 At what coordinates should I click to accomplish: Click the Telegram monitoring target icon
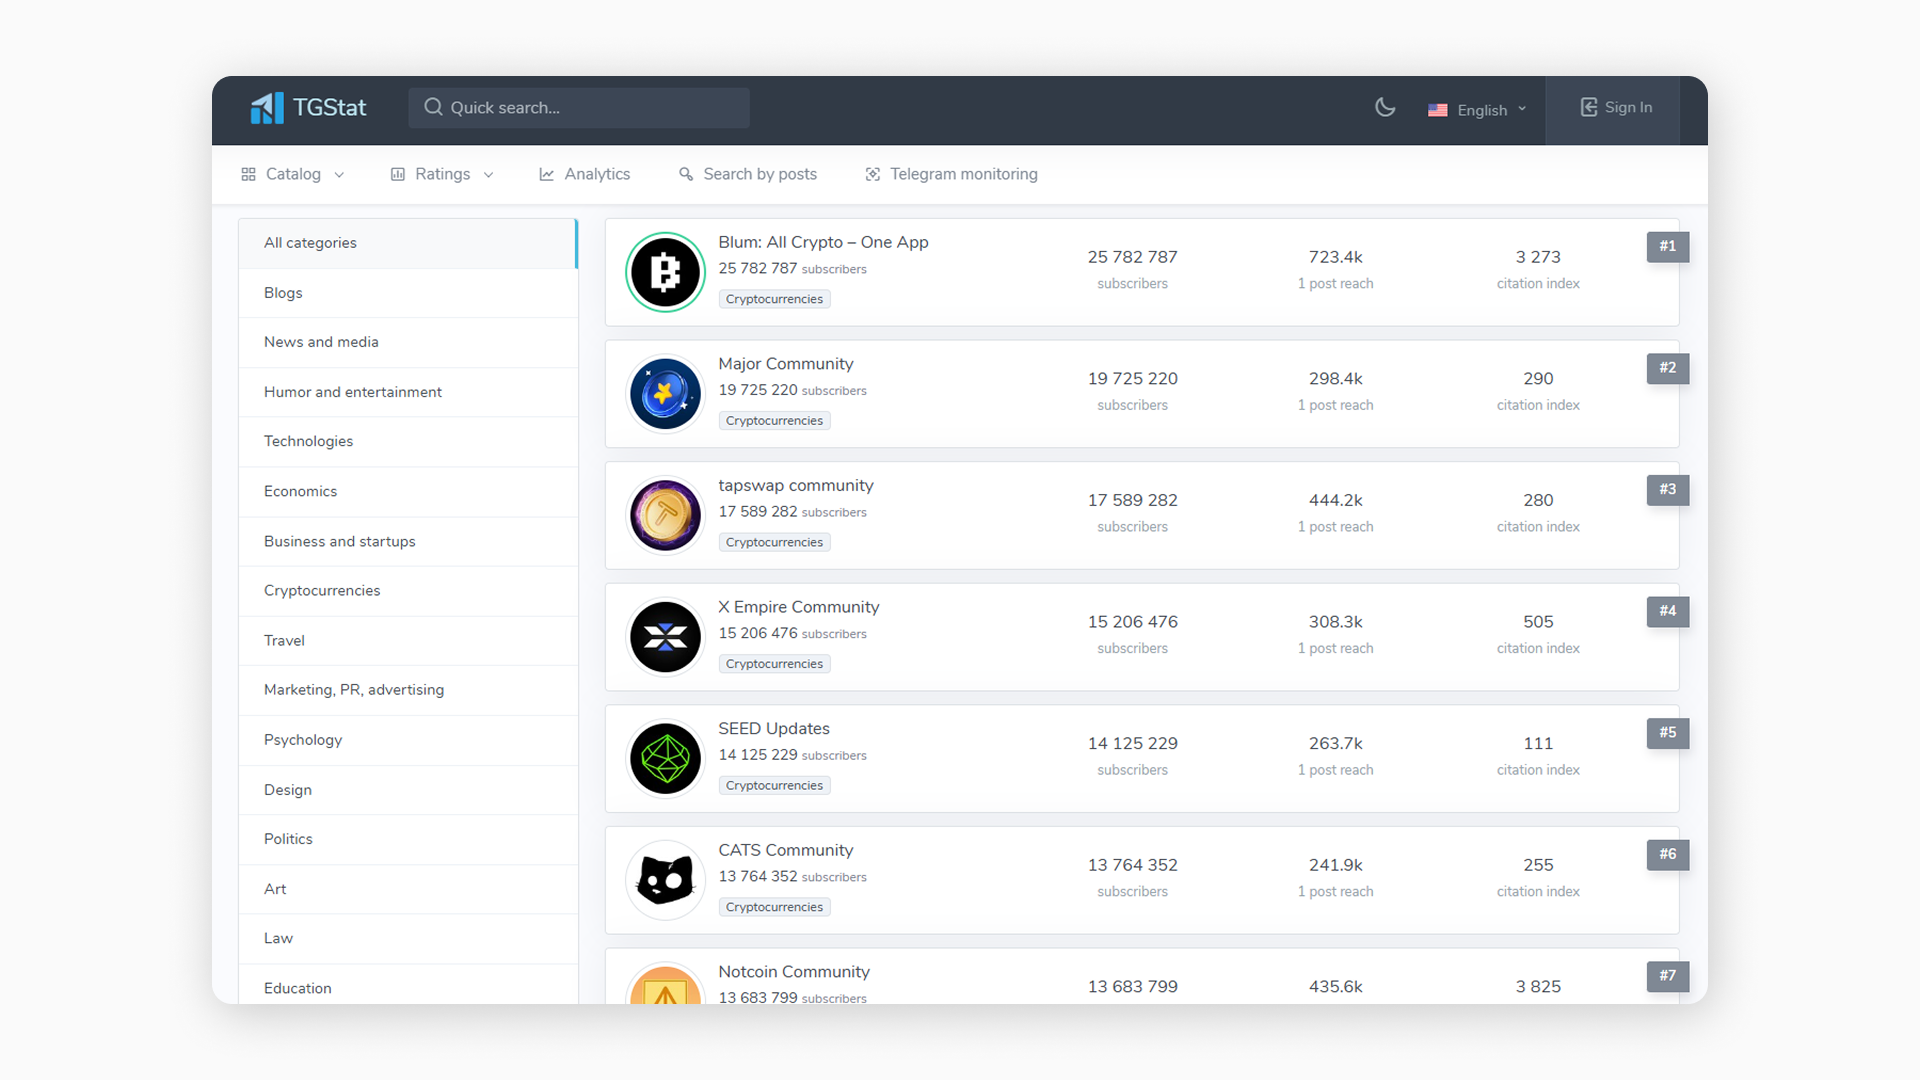(873, 174)
